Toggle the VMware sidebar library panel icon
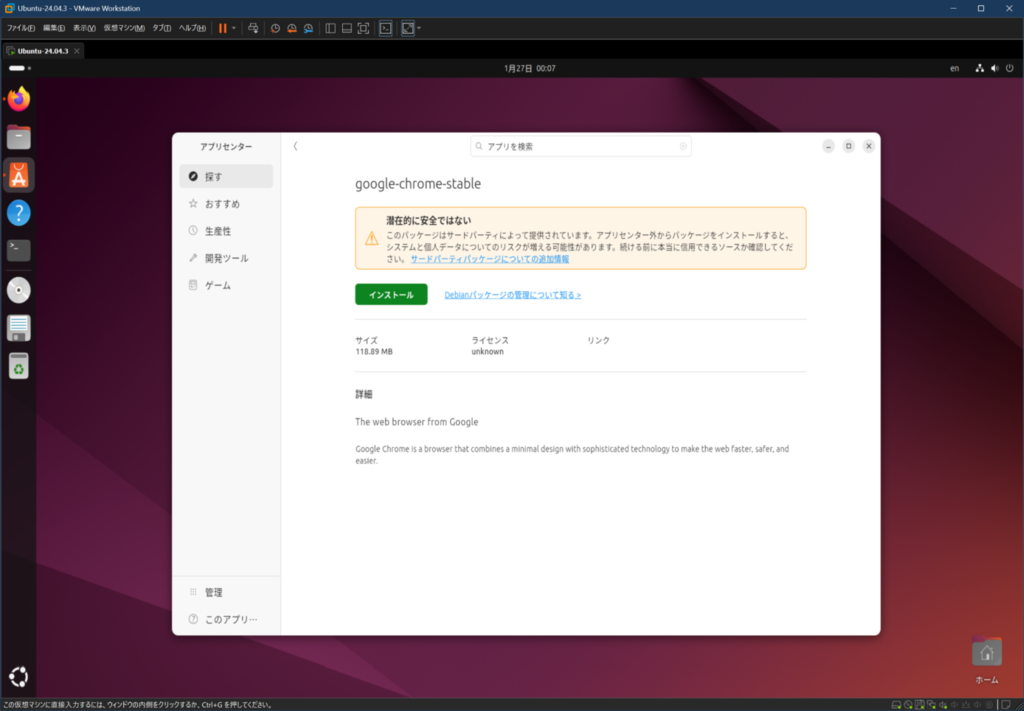 click(x=330, y=28)
